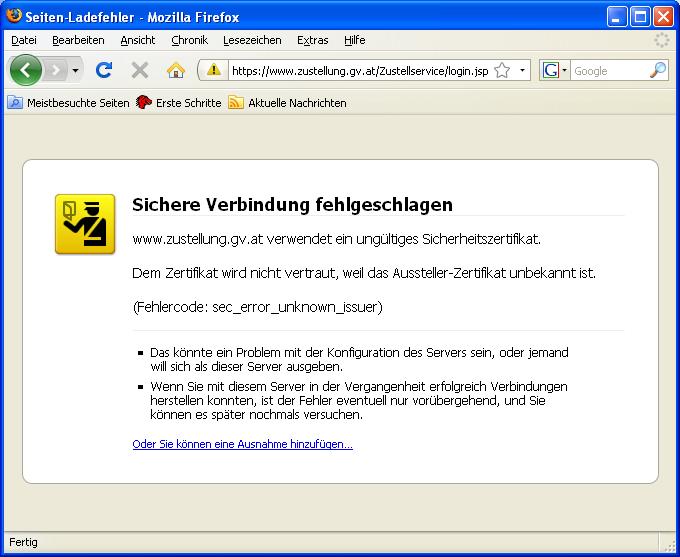Bookmark this page with the star icon

coord(502,71)
